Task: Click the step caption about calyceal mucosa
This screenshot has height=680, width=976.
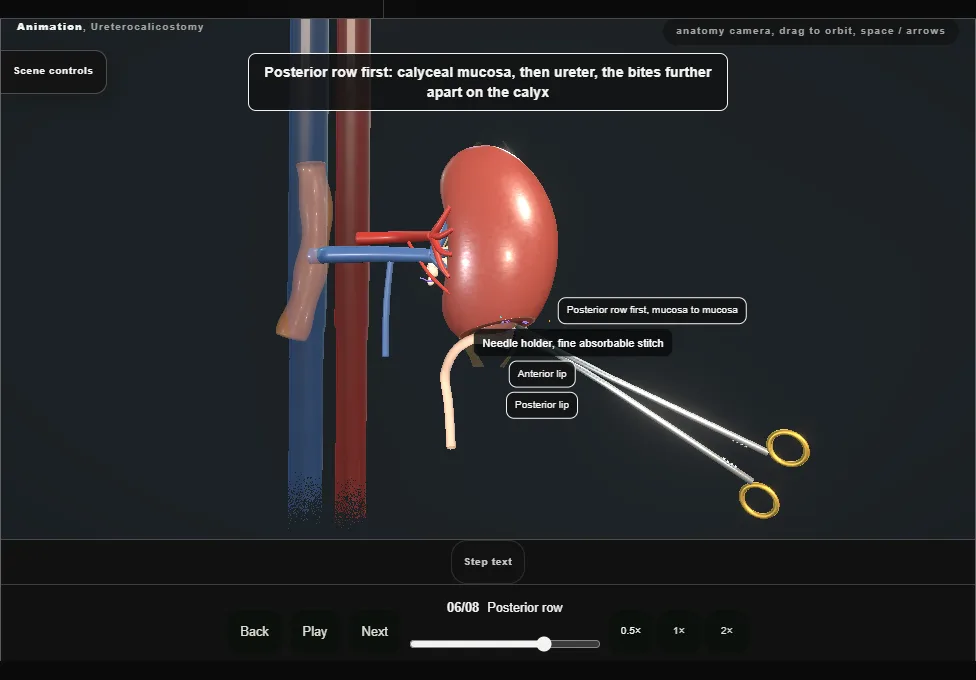Action: (x=488, y=82)
